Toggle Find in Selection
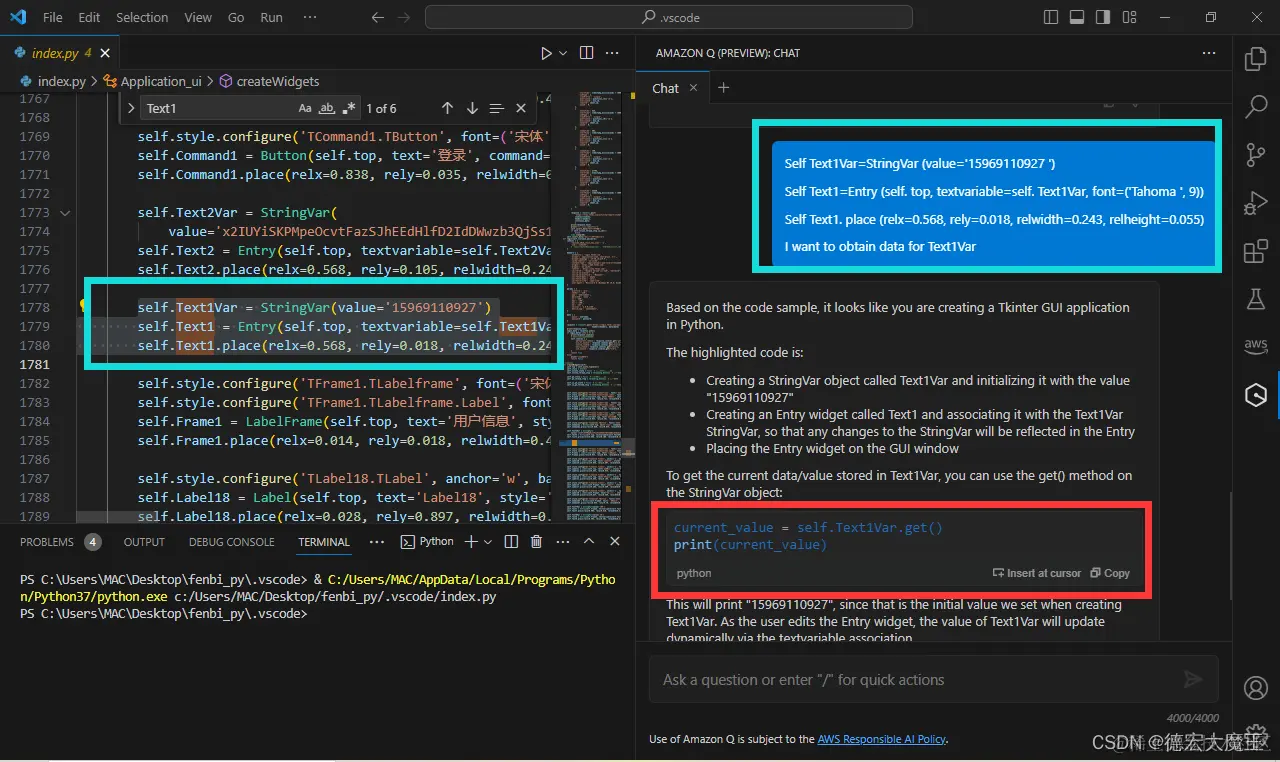The image size is (1280, 762). [497, 108]
